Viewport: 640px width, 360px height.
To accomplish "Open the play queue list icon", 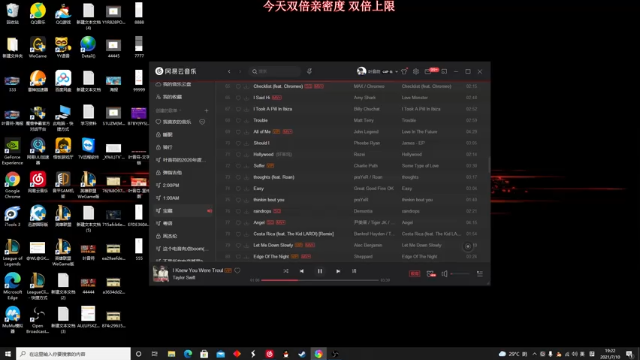I will click(480, 274).
